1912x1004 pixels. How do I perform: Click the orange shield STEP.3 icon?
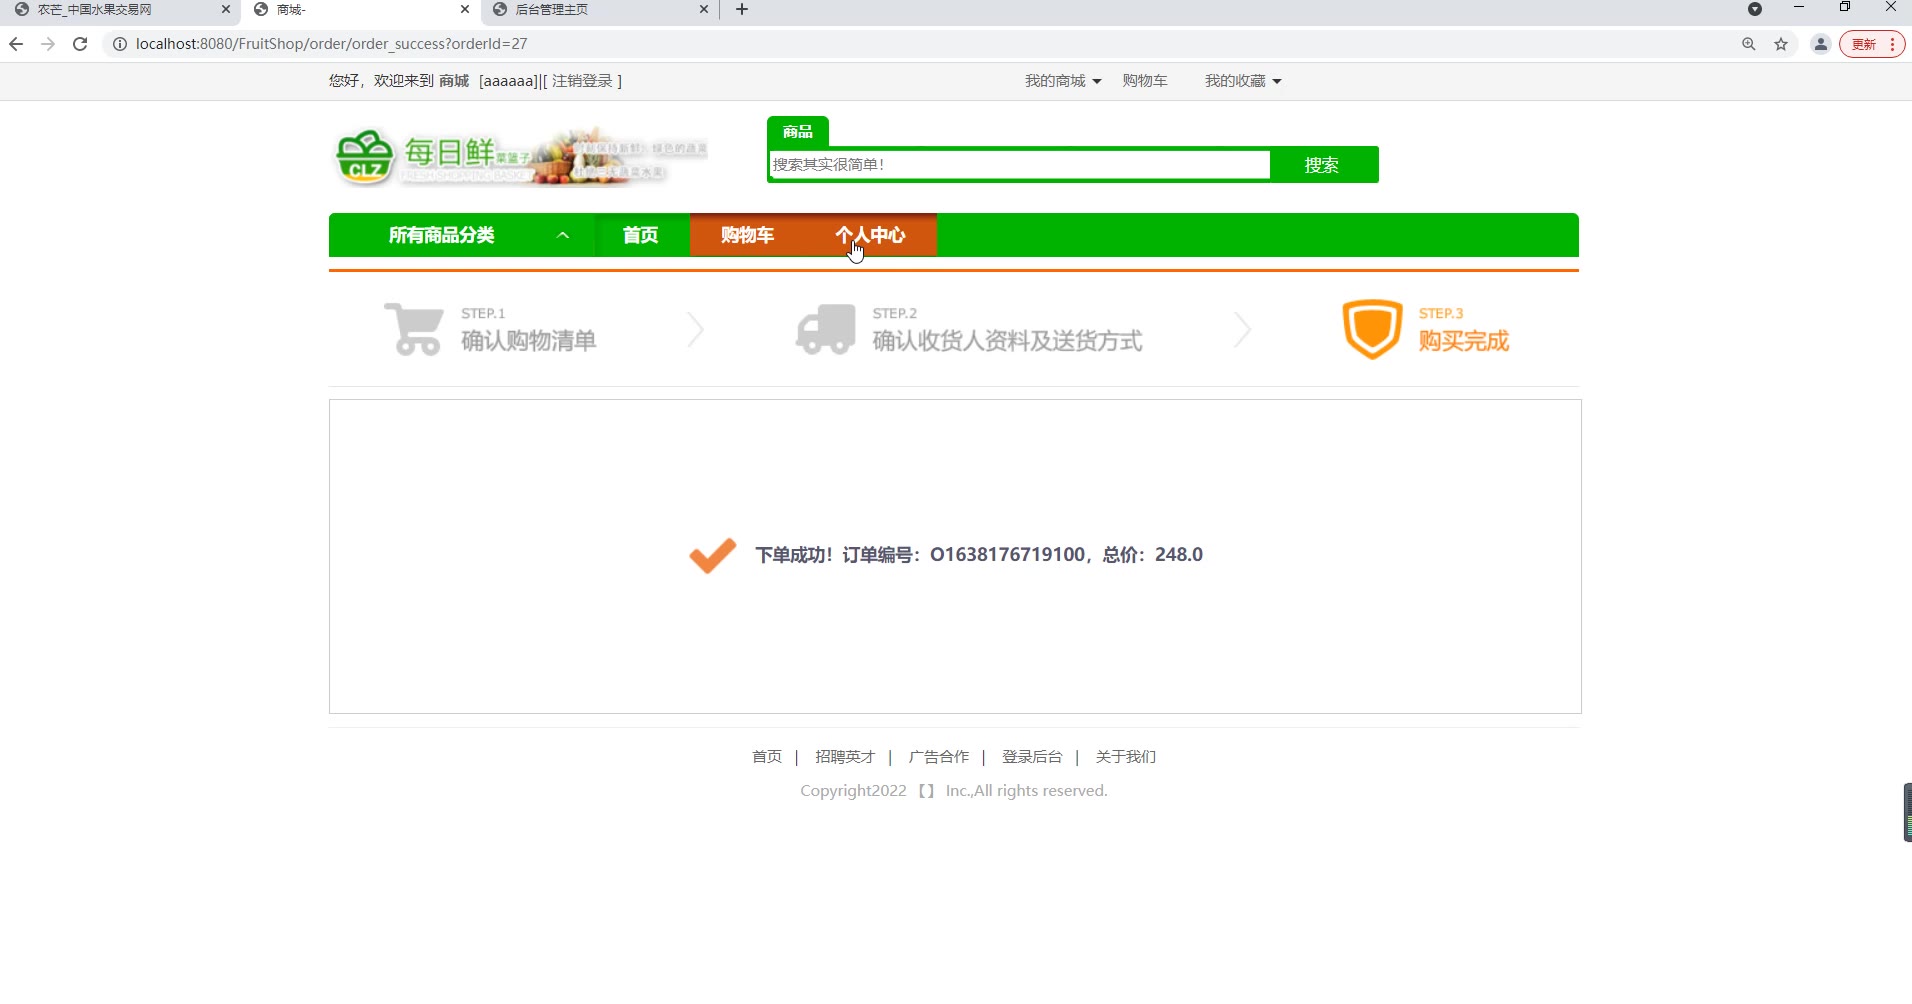click(x=1372, y=329)
